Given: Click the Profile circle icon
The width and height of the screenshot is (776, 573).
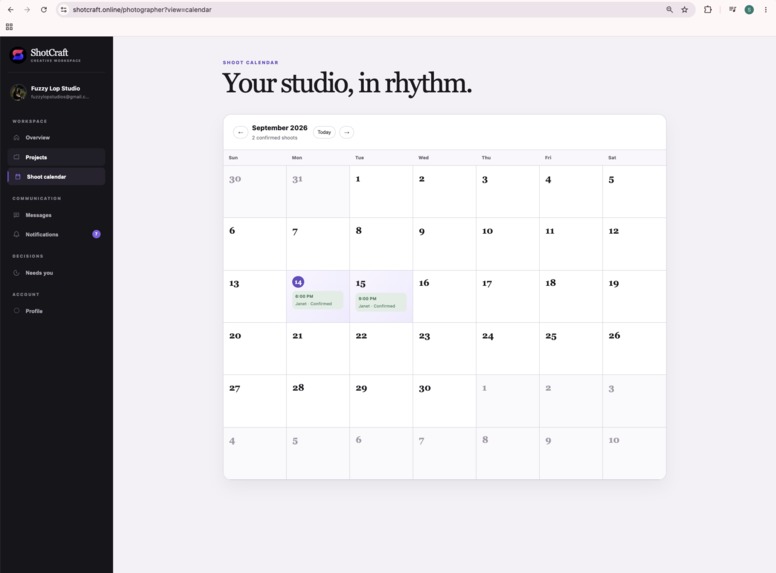Looking at the screenshot, I should click(16, 311).
